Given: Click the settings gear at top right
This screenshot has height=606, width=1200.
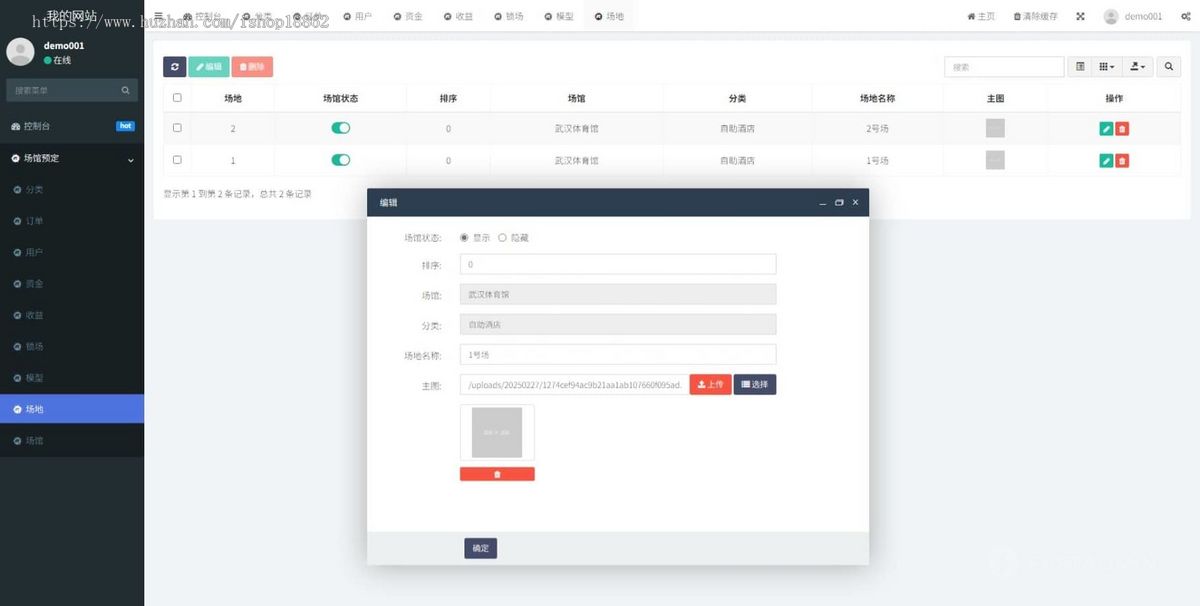Looking at the screenshot, I should [x=1184, y=16].
